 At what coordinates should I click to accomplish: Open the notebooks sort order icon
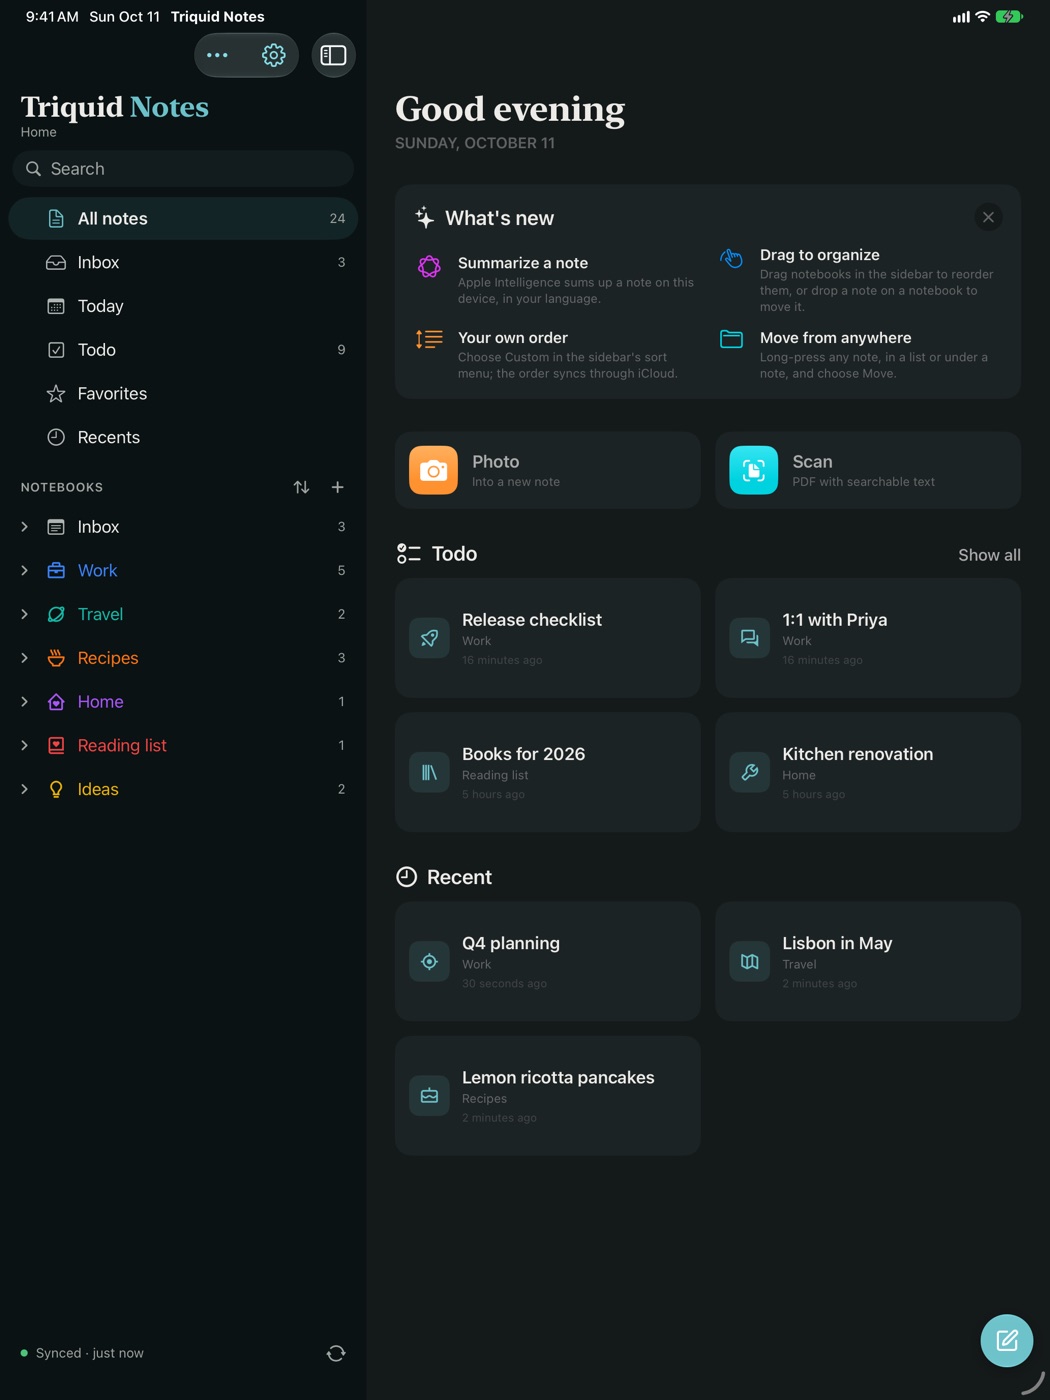coord(301,487)
